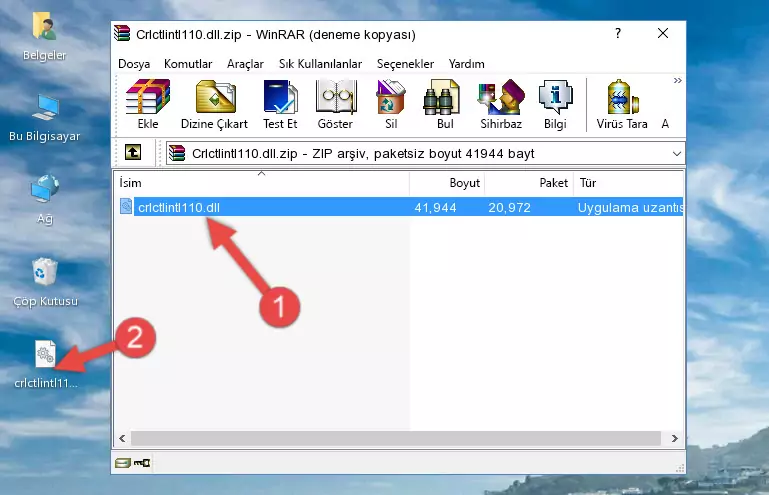Open the Araçlar menu
The image size is (769, 495).
[x=245, y=64]
